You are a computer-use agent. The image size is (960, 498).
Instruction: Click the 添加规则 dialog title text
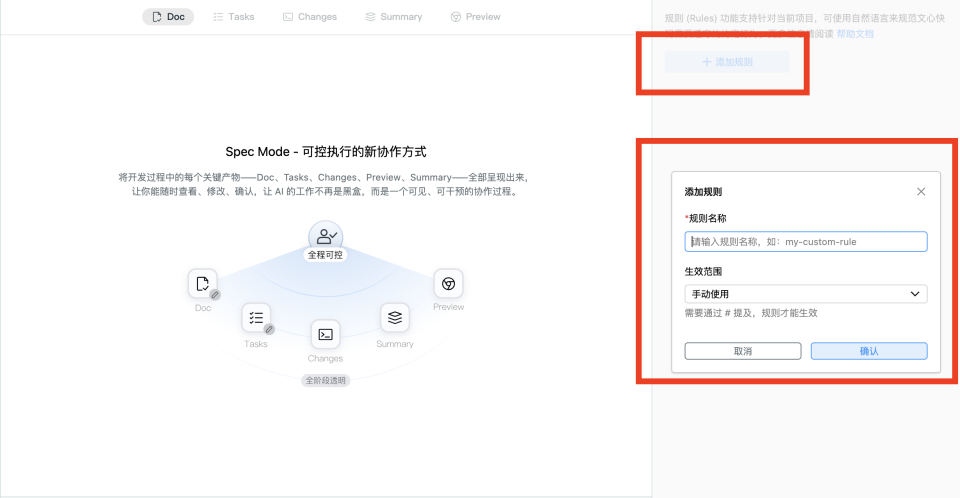[x=703, y=192]
